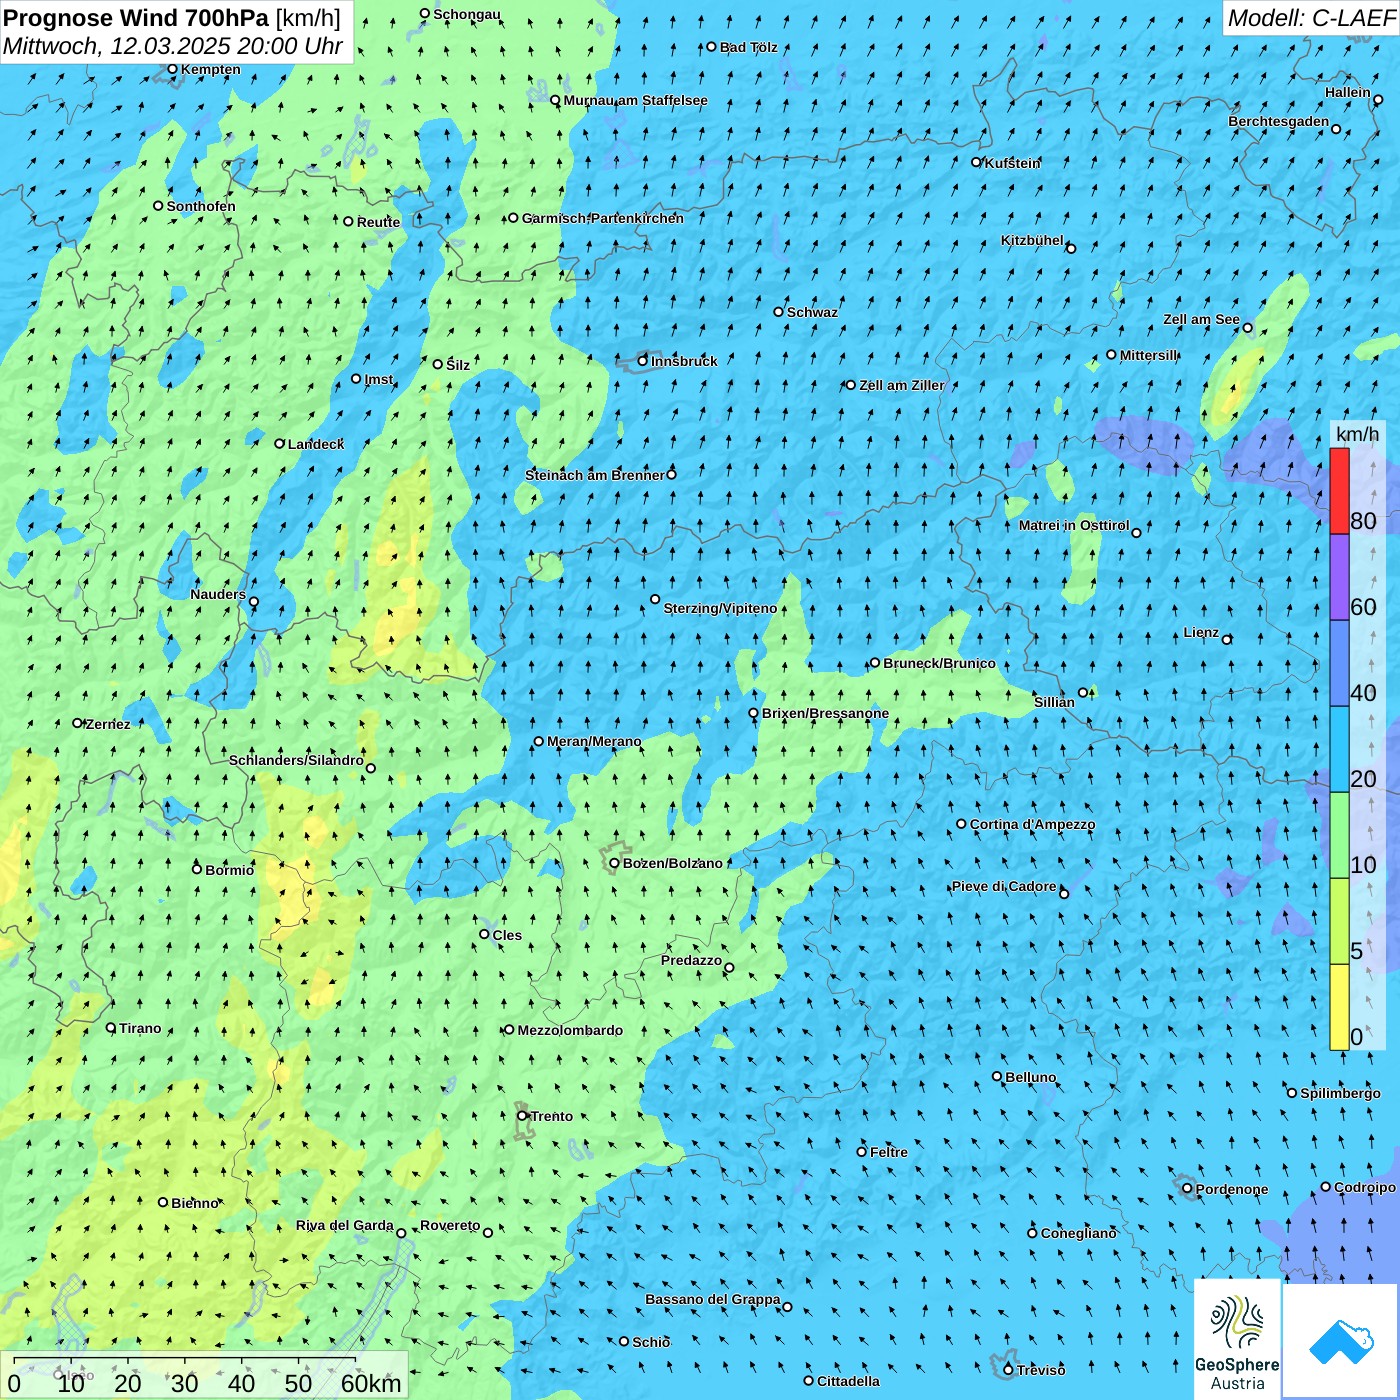The image size is (1400, 1400).
Task: Click the Kufstein label
Action: click(x=1012, y=163)
